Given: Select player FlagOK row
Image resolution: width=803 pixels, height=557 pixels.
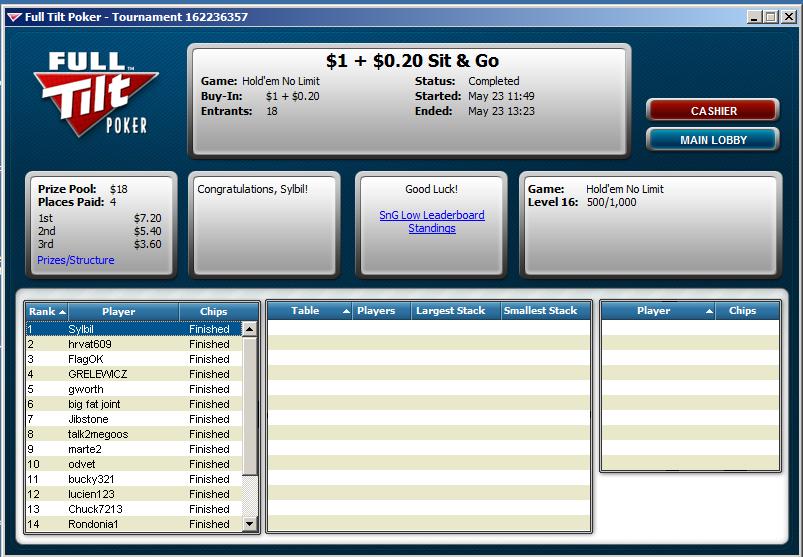Looking at the screenshot, I should 134,359.
